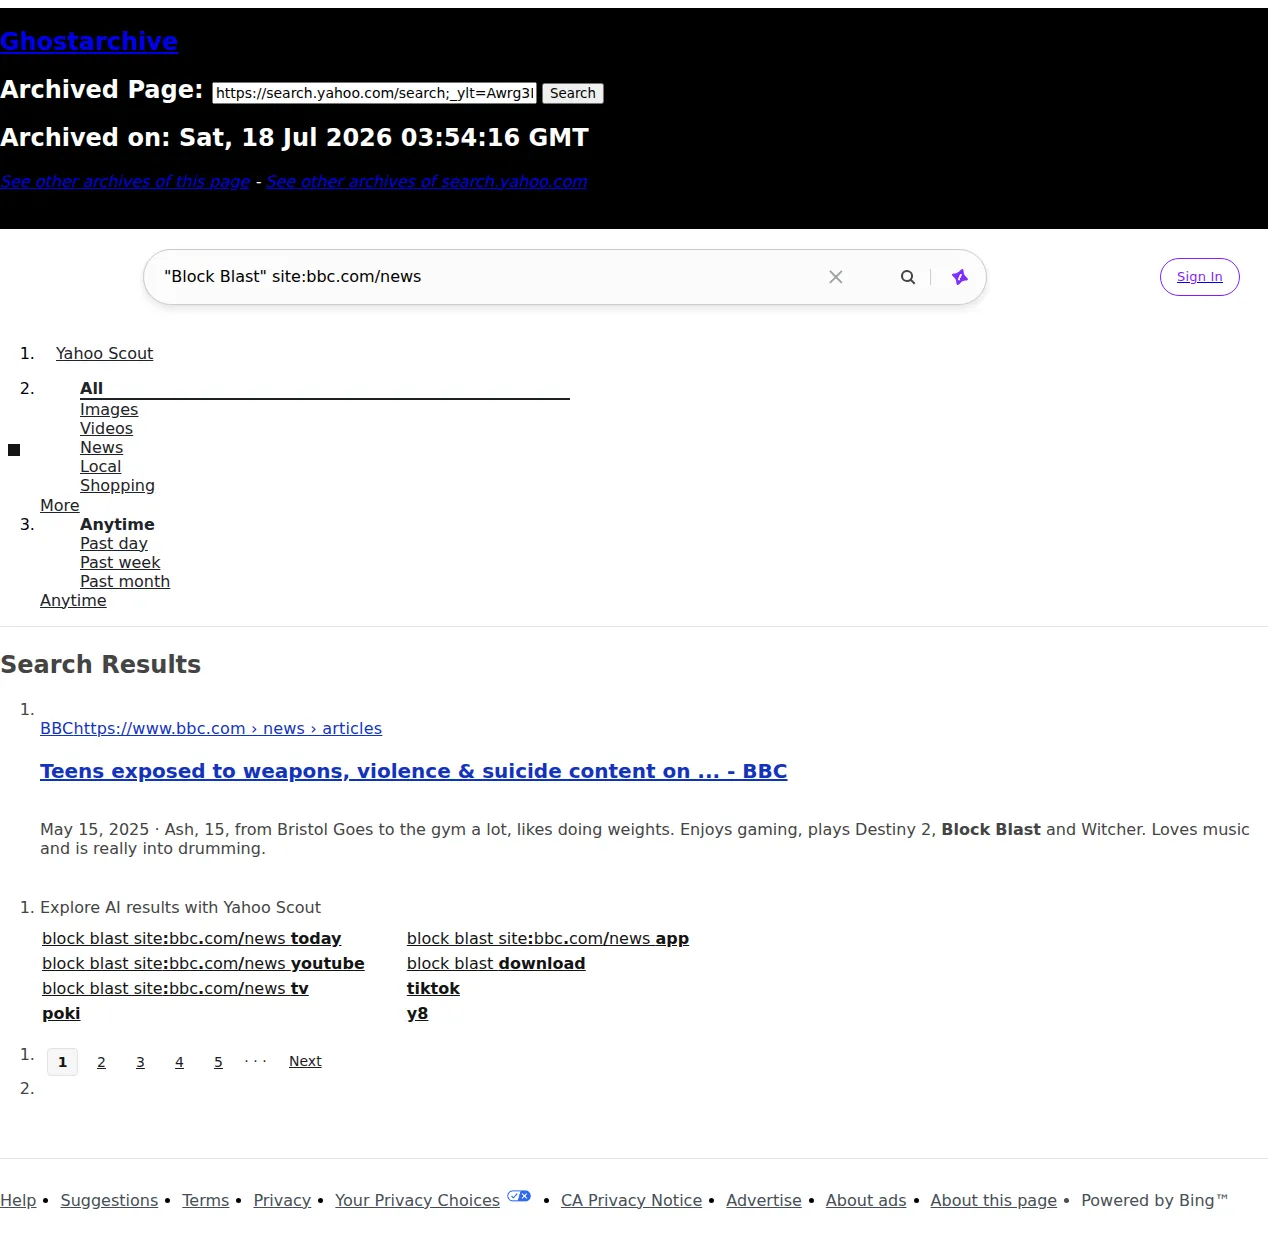
Task: Clear the search query with the X icon
Action: (836, 277)
